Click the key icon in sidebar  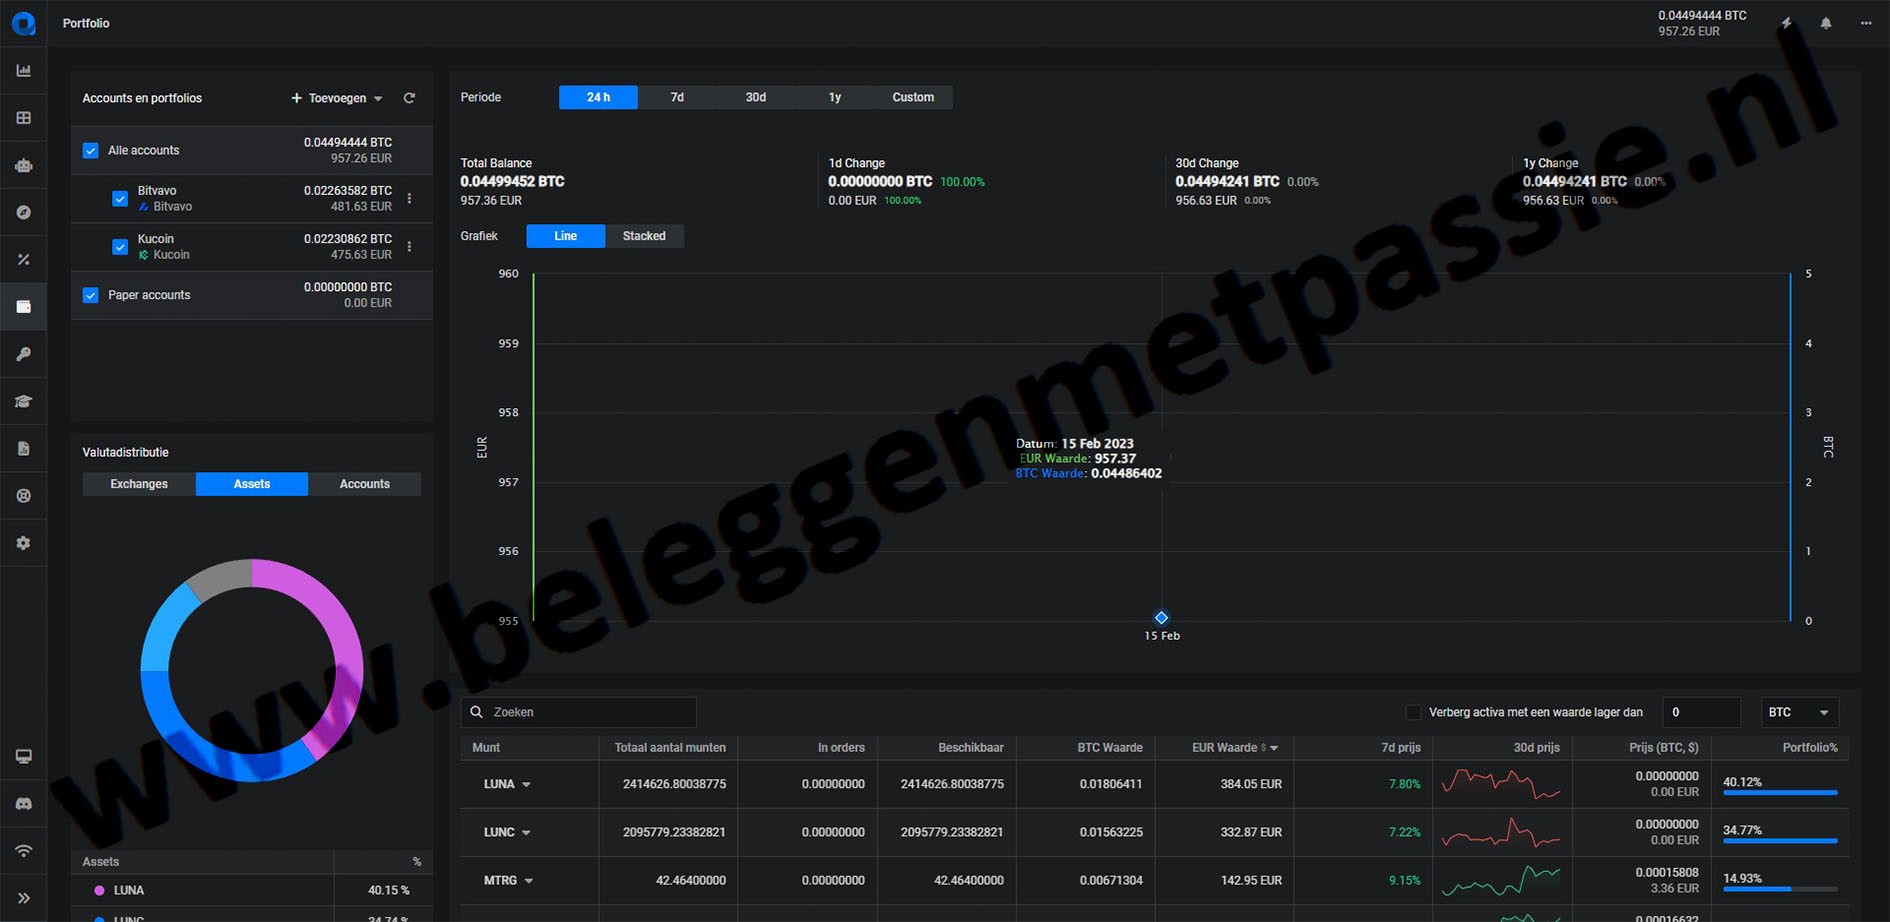coord(23,354)
